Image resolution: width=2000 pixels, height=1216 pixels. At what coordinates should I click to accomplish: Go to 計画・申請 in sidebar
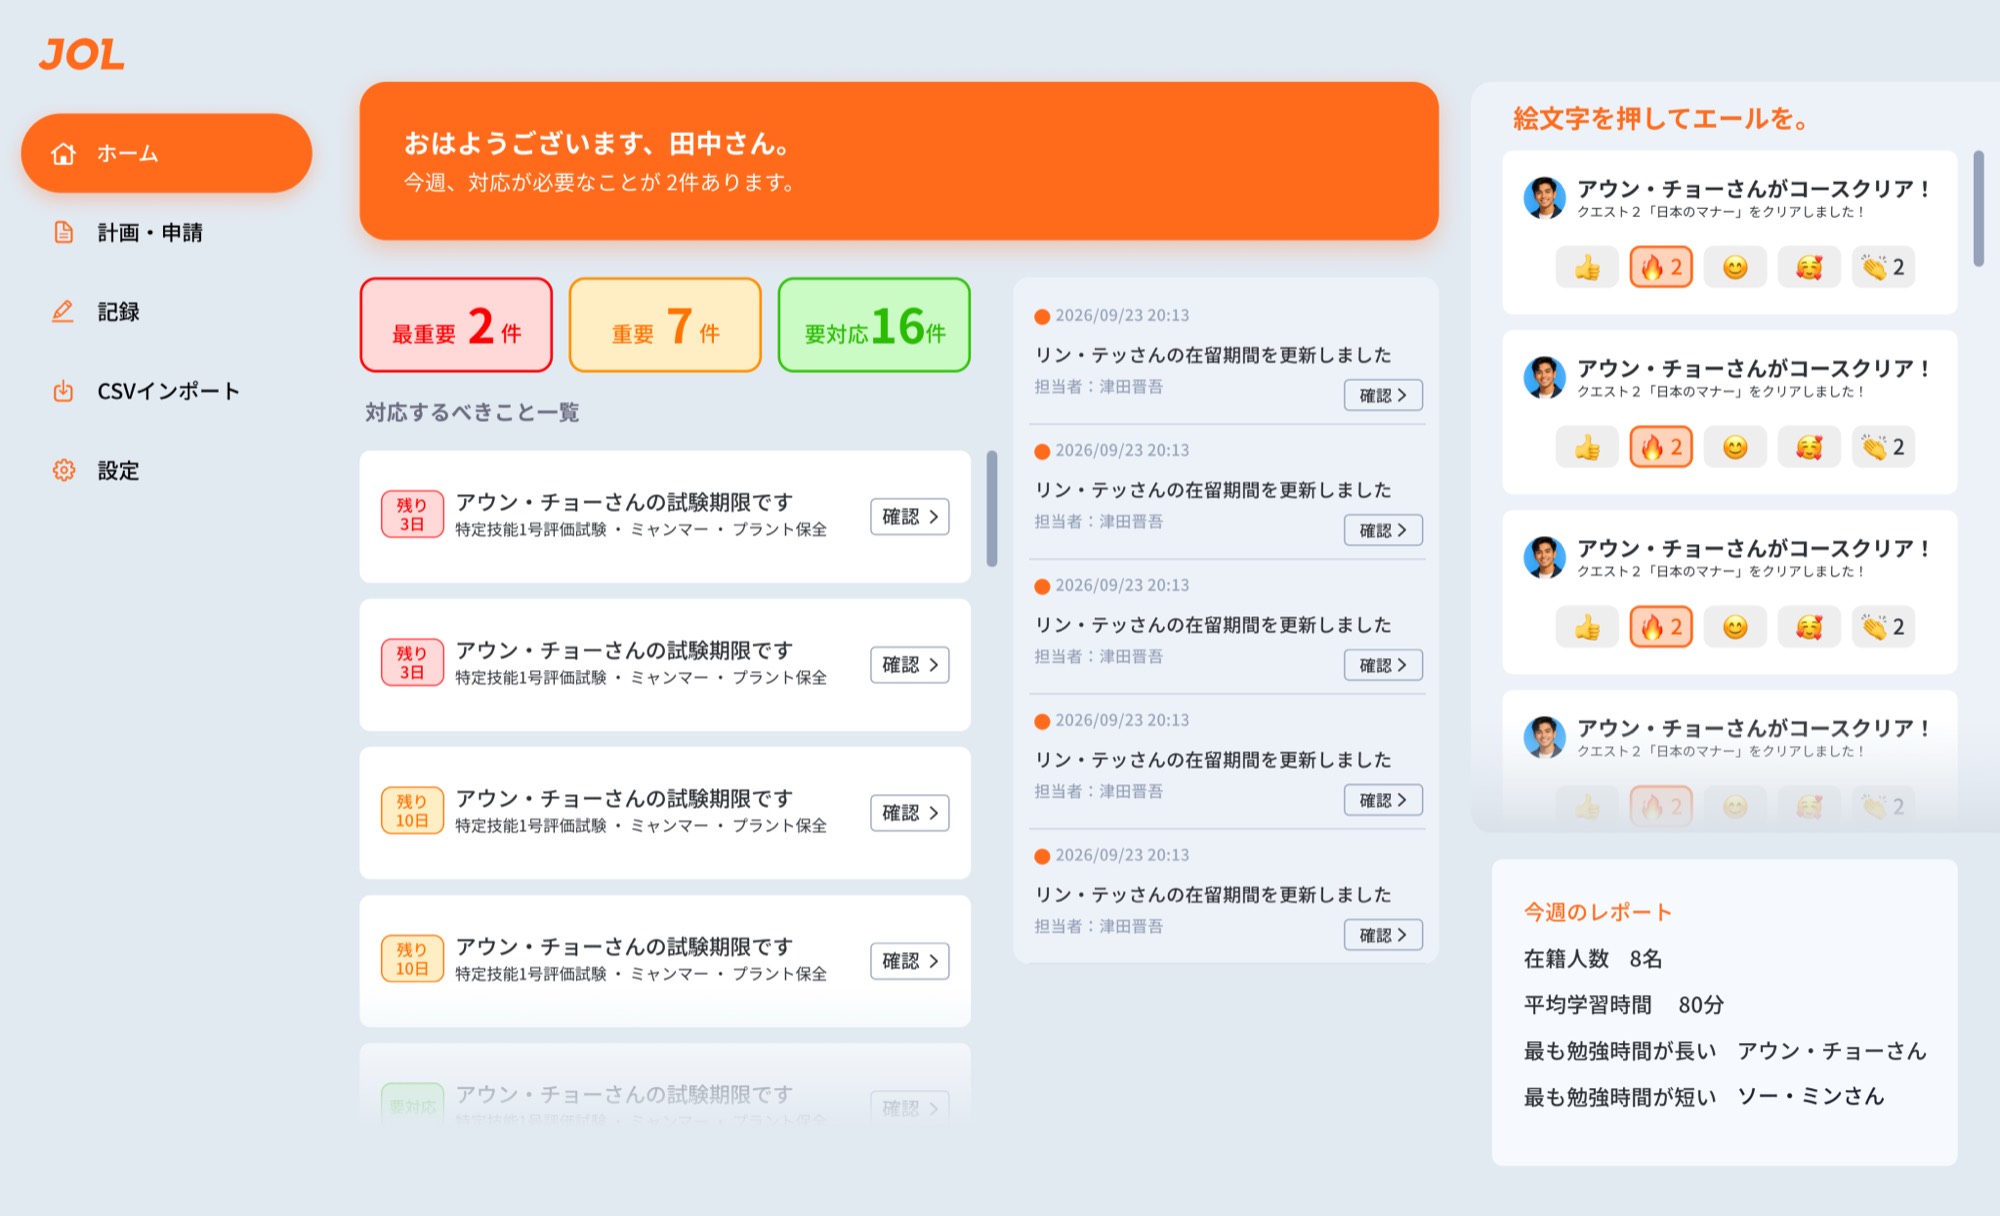click(150, 232)
